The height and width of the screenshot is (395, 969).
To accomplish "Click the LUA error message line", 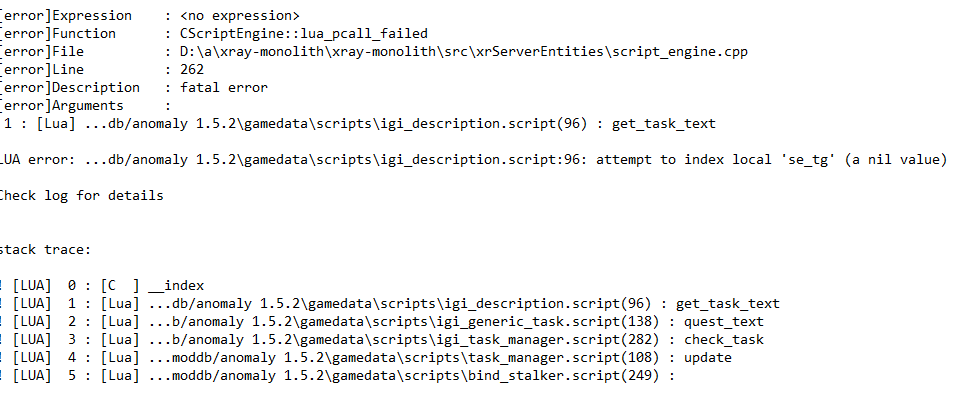I will coord(473,159).
